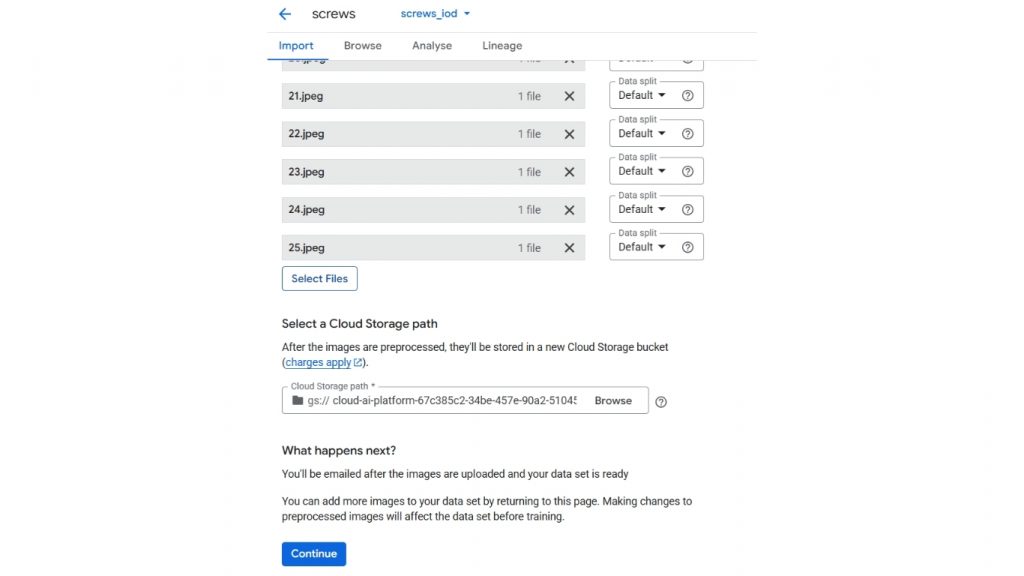Image resolution: width=1024 pixels, height=576 pixels.
Task: Open help for Cloud Storage path
Action: pyautogui.click(x=660, y=401)
